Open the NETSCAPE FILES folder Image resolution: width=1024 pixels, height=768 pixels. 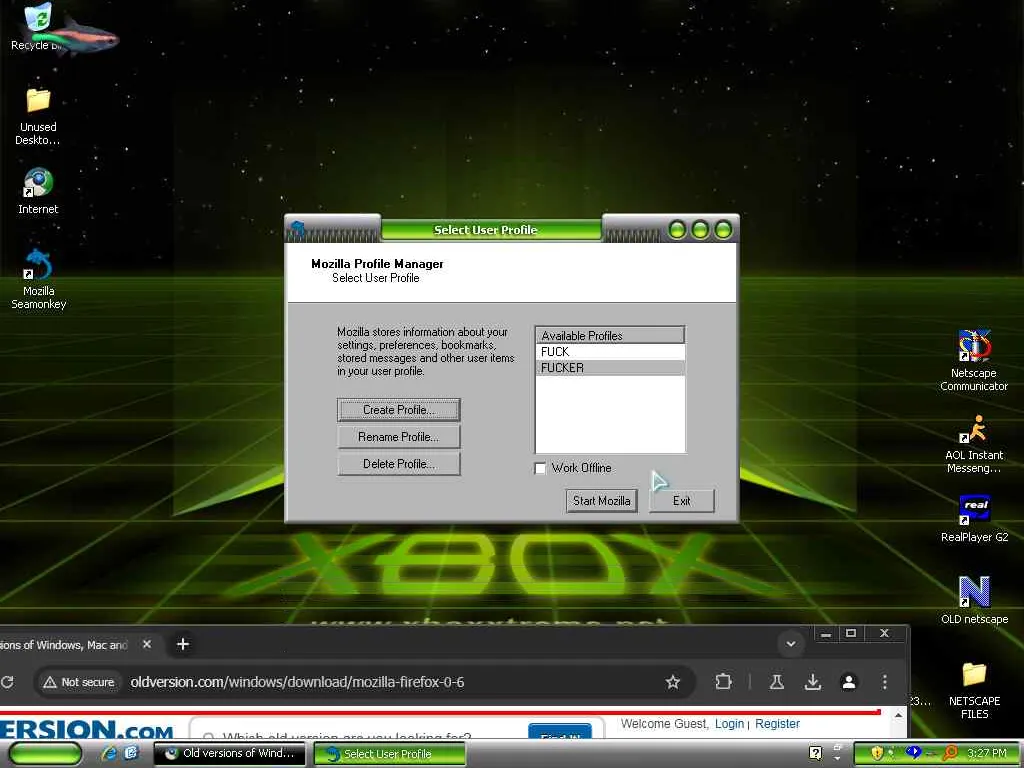(x=974, y=690)
